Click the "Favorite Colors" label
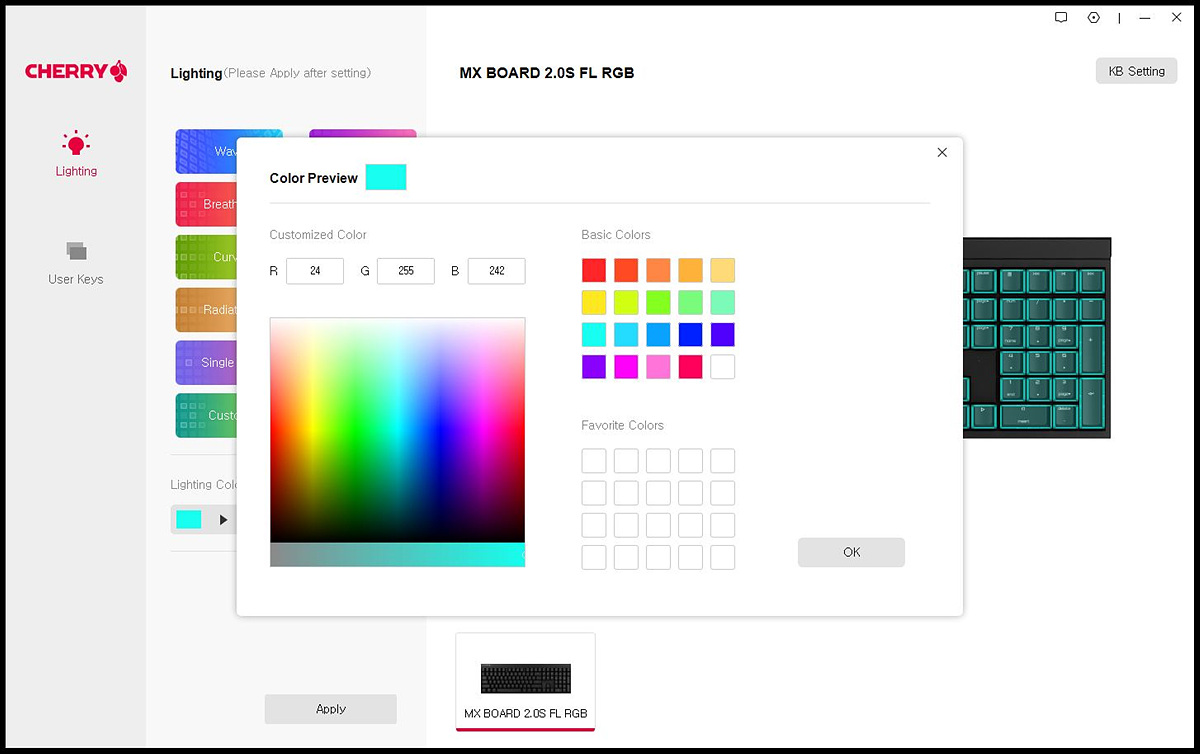The height and width of the screenshot is (754, 1200). coord(623,425)
